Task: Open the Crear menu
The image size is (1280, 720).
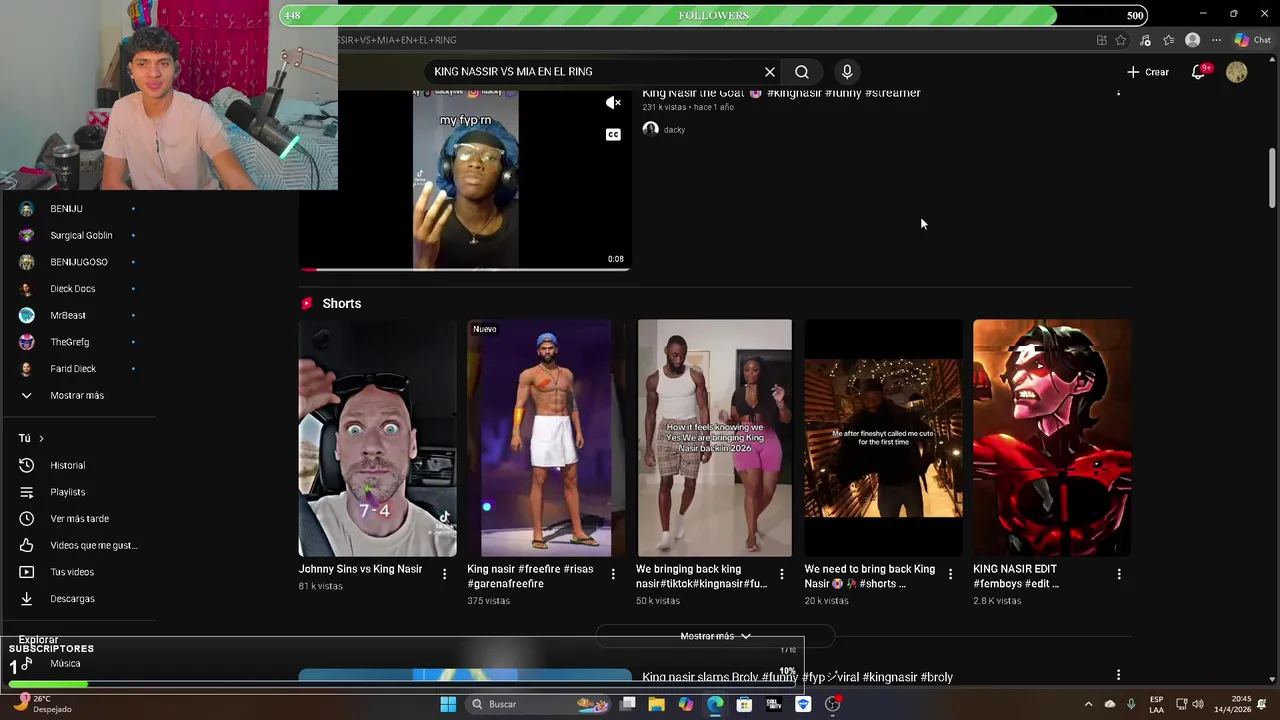Action: click(x=1148, y=72)
